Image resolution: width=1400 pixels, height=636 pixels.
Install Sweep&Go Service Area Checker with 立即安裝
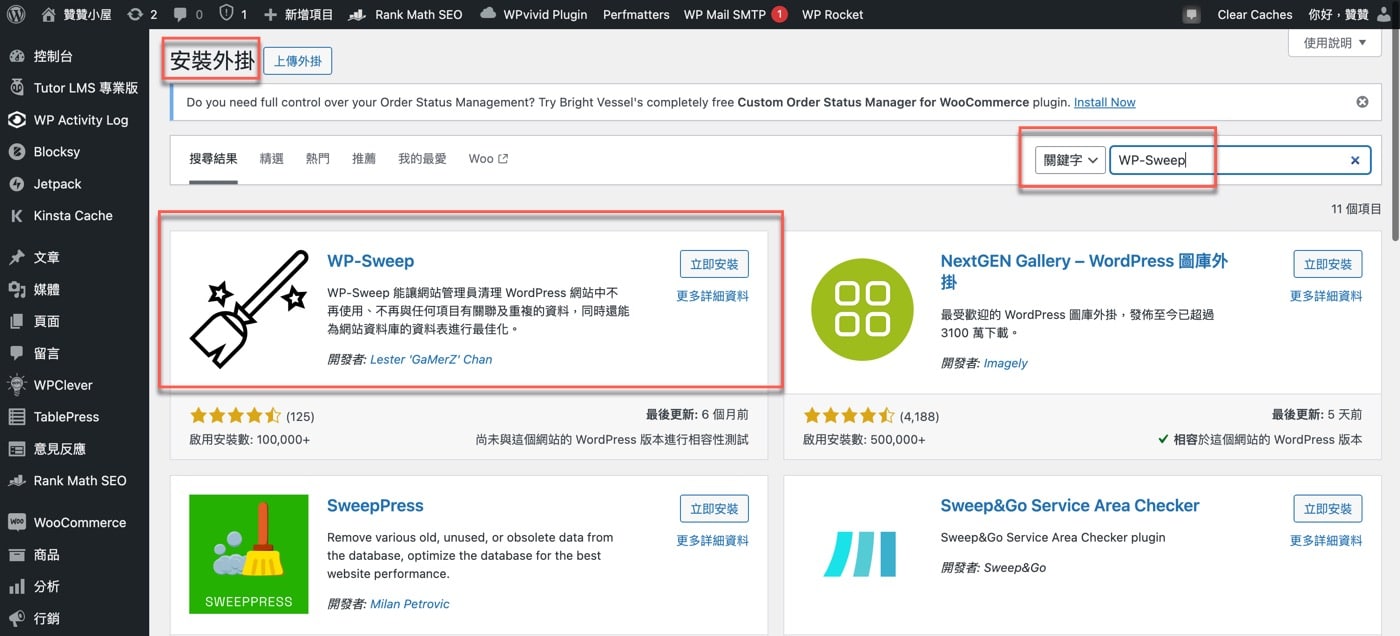[x=1328, y=509]
